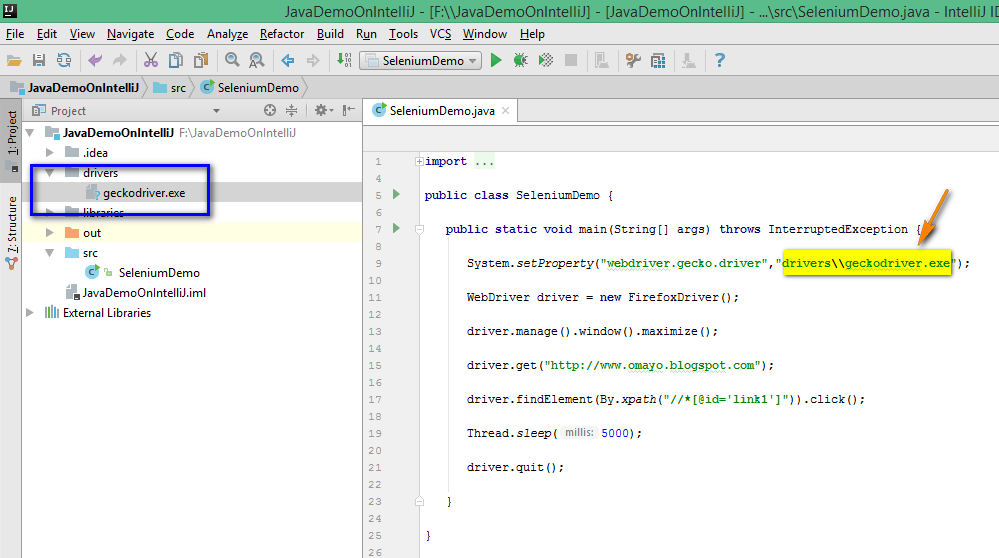Image resolution: width=999 pixels, height=558 pixels.
Task: Click the webdriver.gecko.driver string
Action: [684, 263]
